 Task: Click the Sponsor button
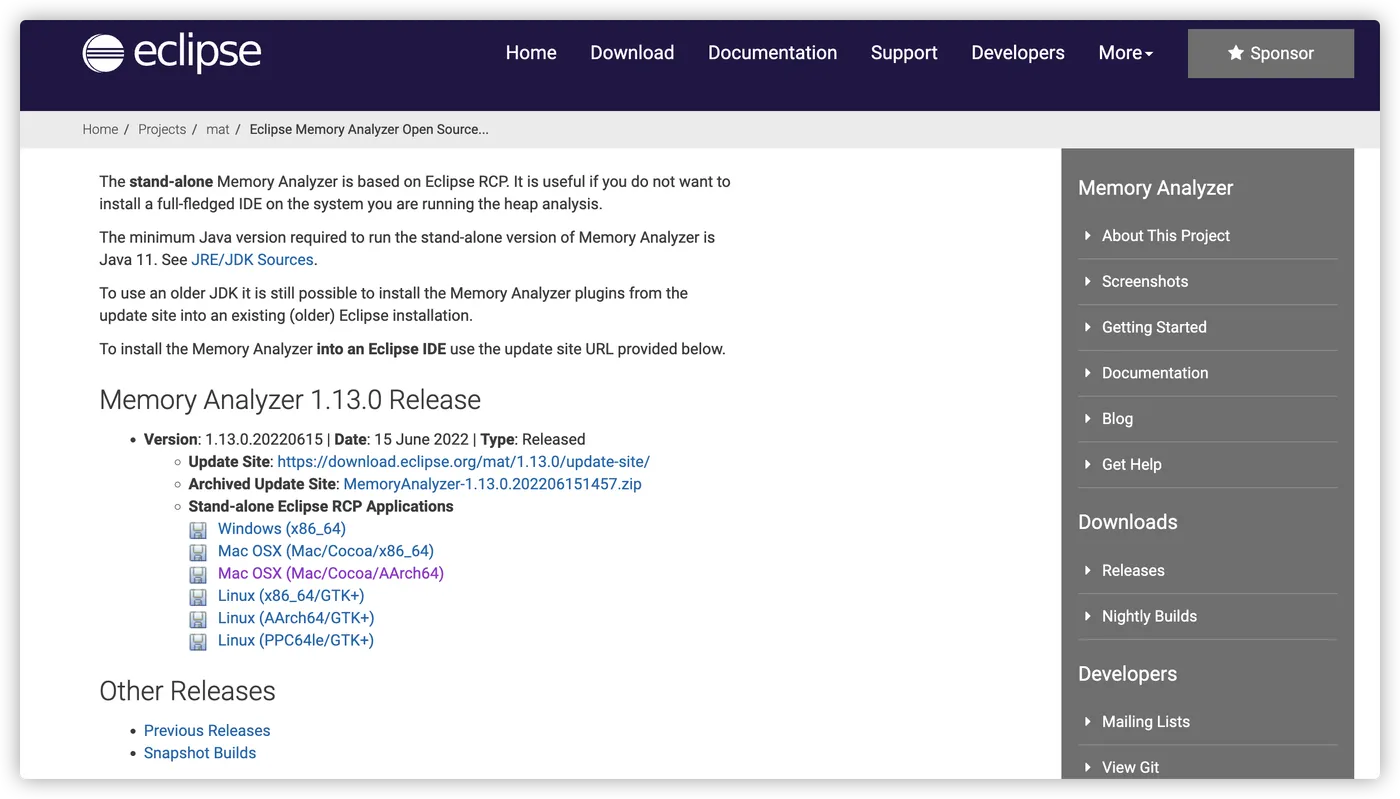[x=1271, y=53]
